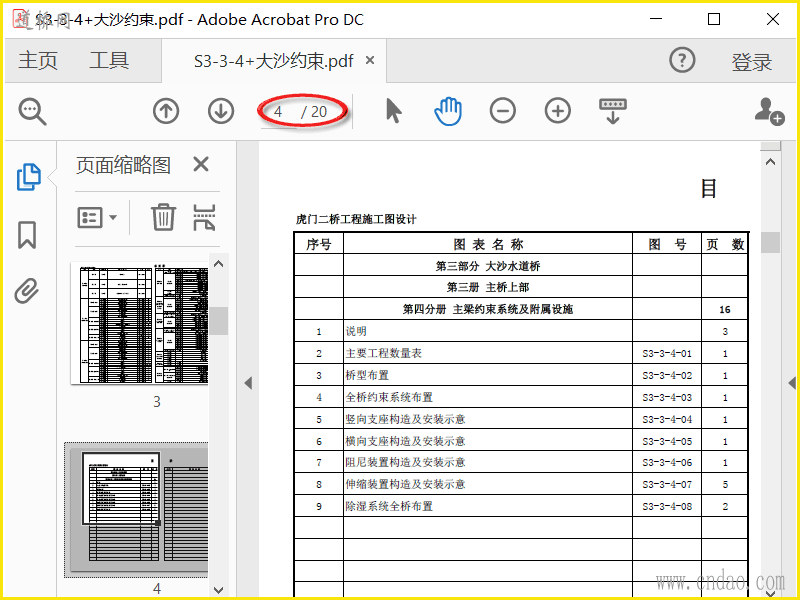
Task: Click the 说明 row in the table
Action: click(x=521, y=331)
